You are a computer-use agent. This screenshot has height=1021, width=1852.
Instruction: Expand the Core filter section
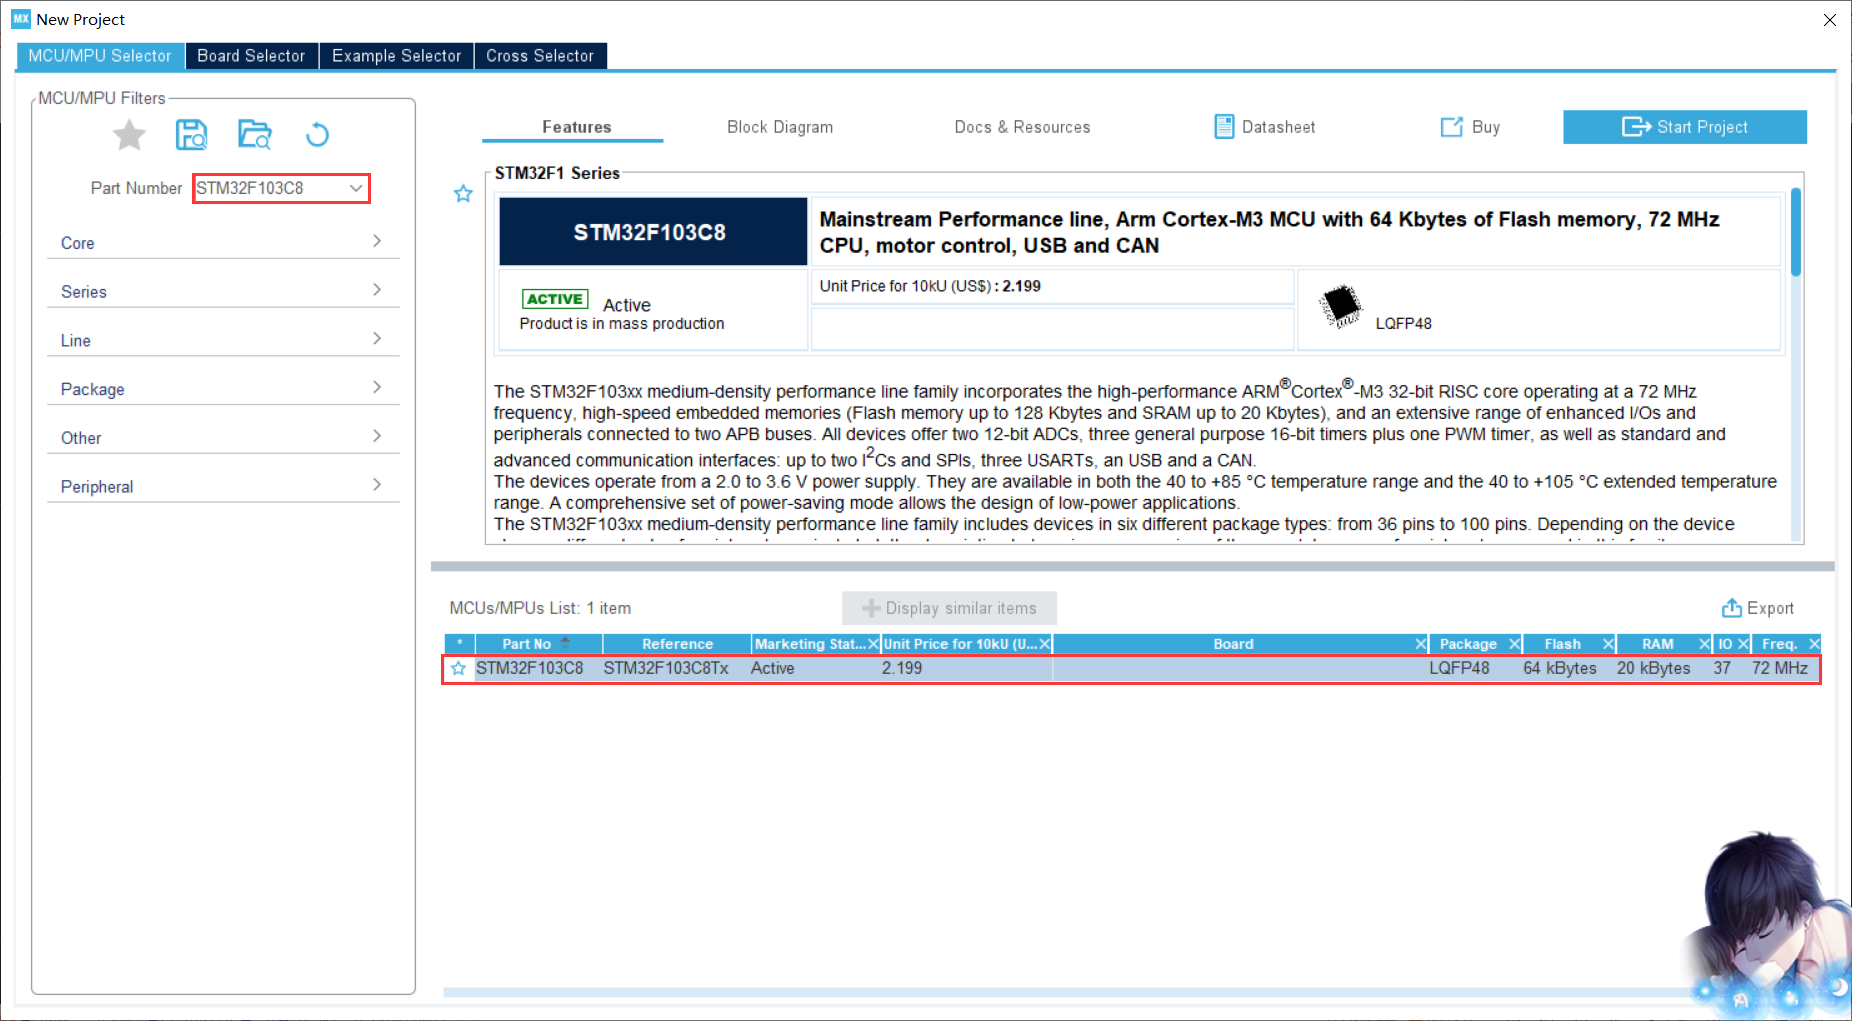[x=223, y=242]
